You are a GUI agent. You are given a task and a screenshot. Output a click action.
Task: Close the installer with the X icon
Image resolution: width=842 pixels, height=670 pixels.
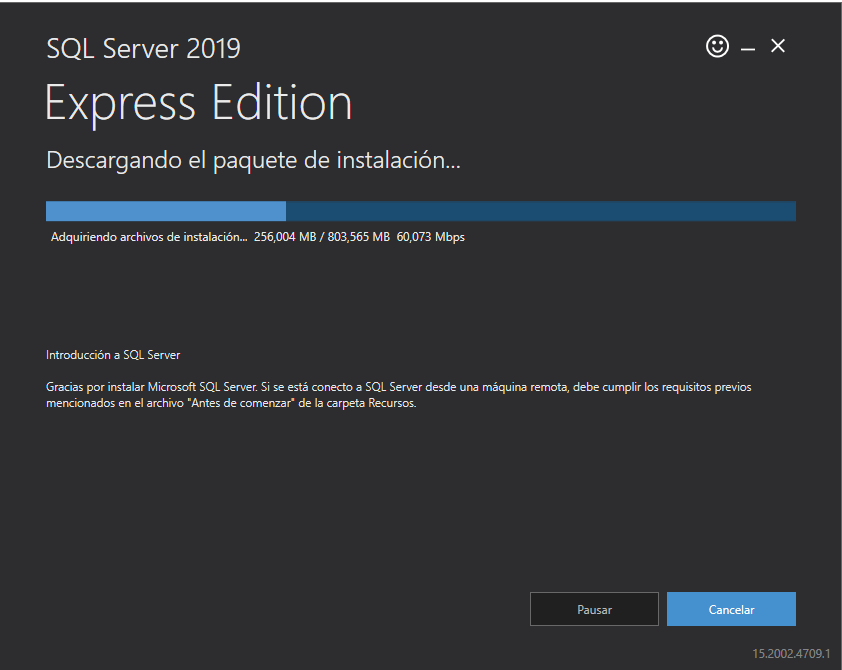click(778, 46)
